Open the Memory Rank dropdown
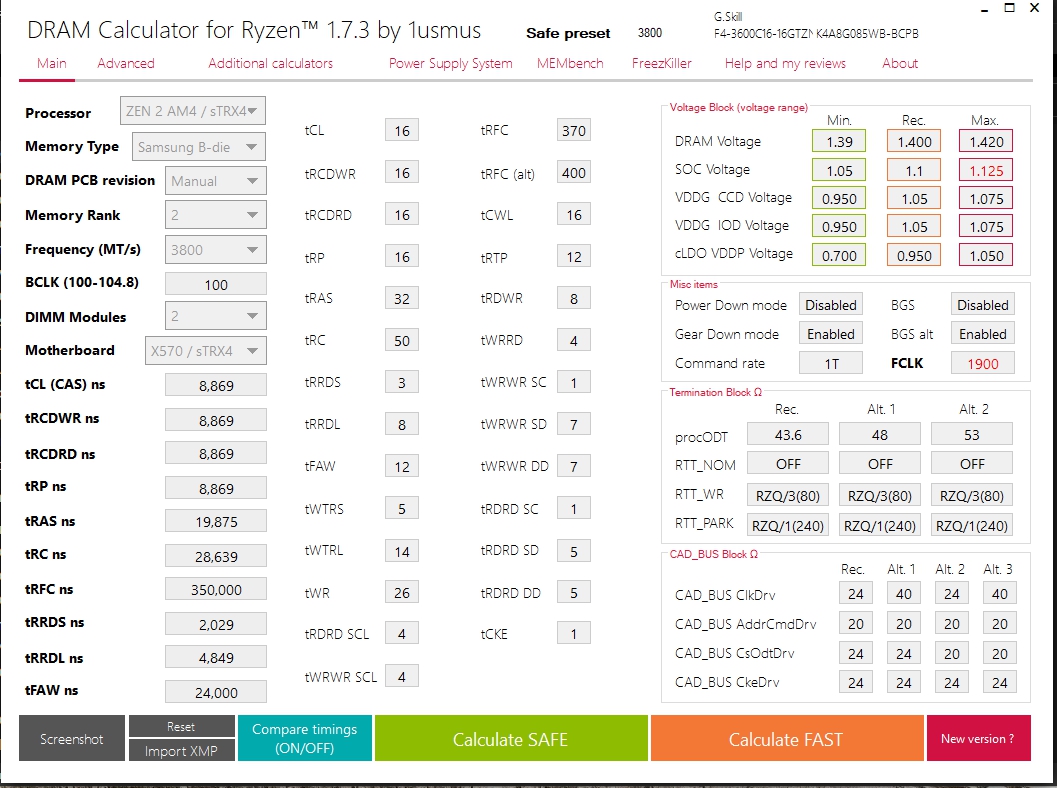 [x=216, y=215]
